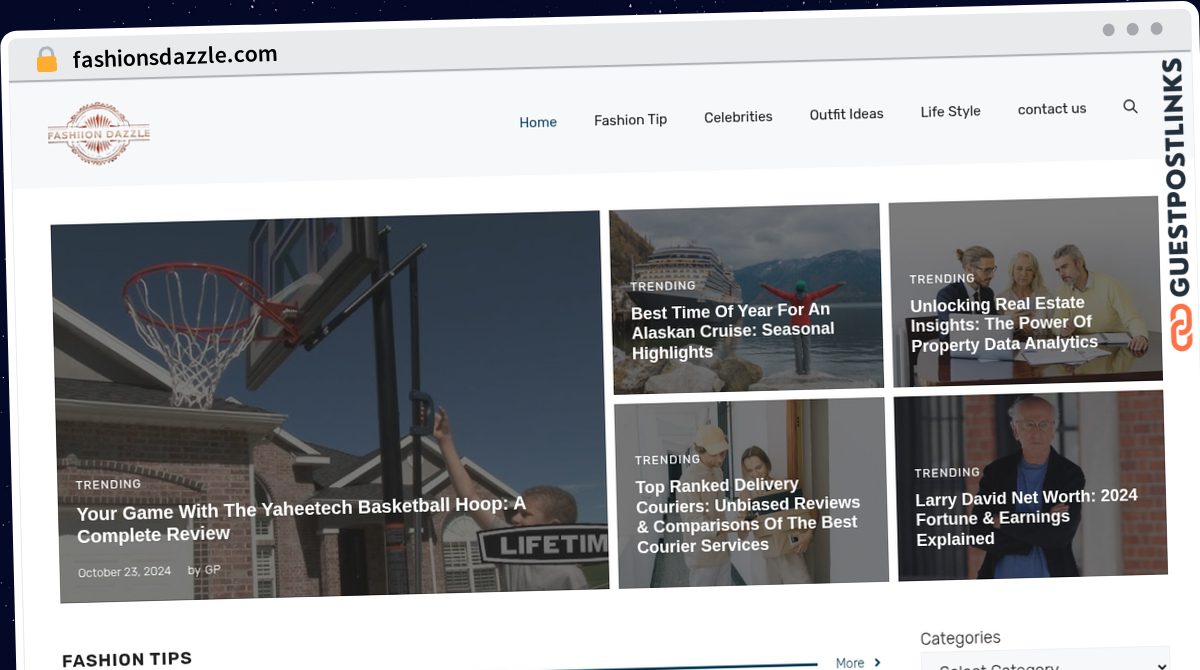Open the Celebrities menu item
Screen dimensions: 1200x670
[x=738, y=117]
